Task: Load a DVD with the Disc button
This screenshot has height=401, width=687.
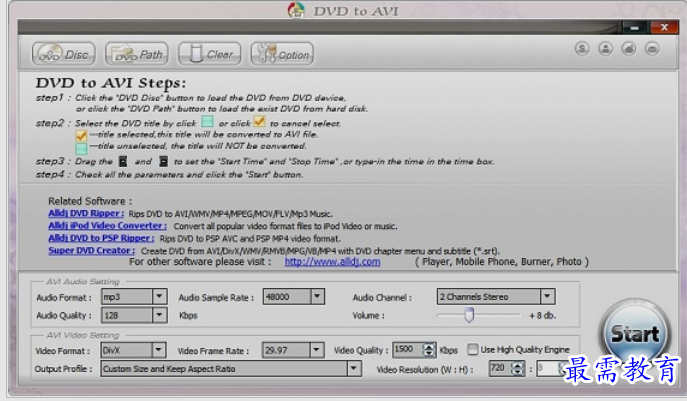Action: (64, 54)
